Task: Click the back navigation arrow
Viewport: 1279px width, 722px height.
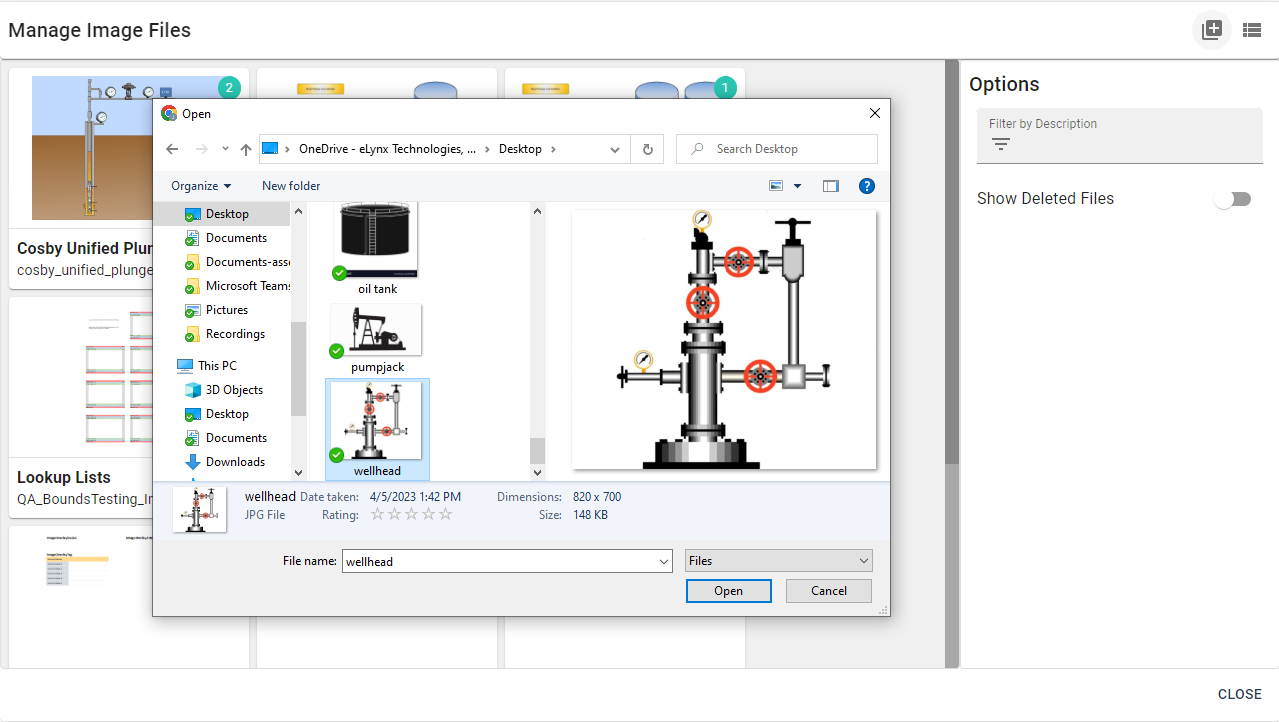Action: click(x=172, y=148)
